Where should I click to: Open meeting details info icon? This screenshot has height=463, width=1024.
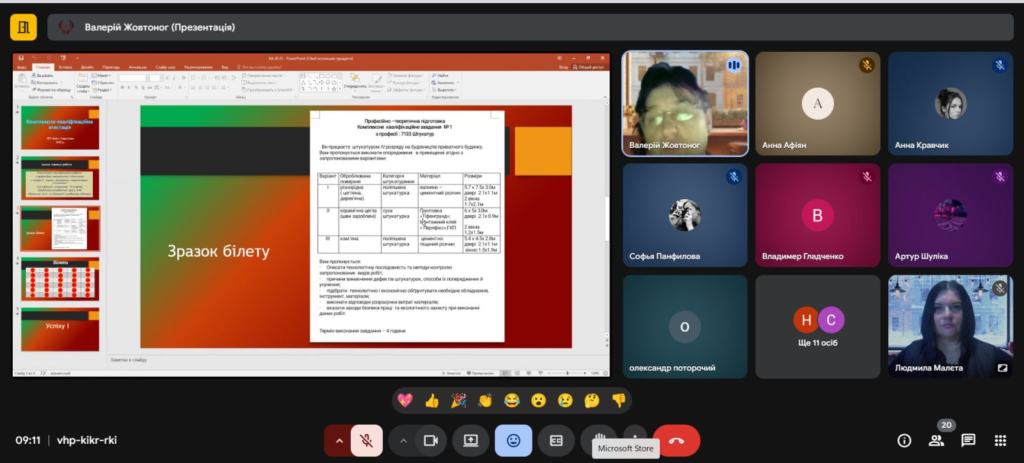click(x=904, y=440)
